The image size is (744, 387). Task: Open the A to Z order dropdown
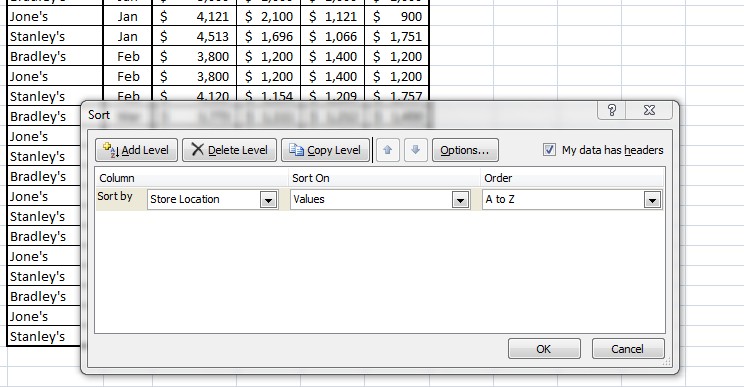[x=652, y=200]
